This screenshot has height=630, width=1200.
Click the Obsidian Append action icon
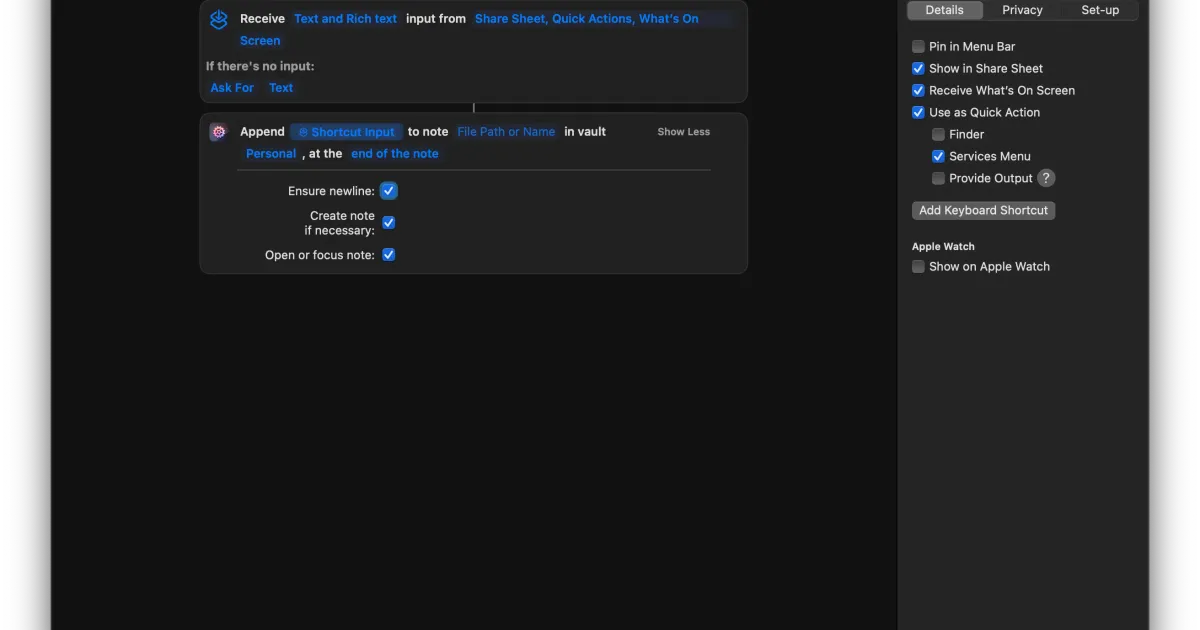(x=218, y=132)
